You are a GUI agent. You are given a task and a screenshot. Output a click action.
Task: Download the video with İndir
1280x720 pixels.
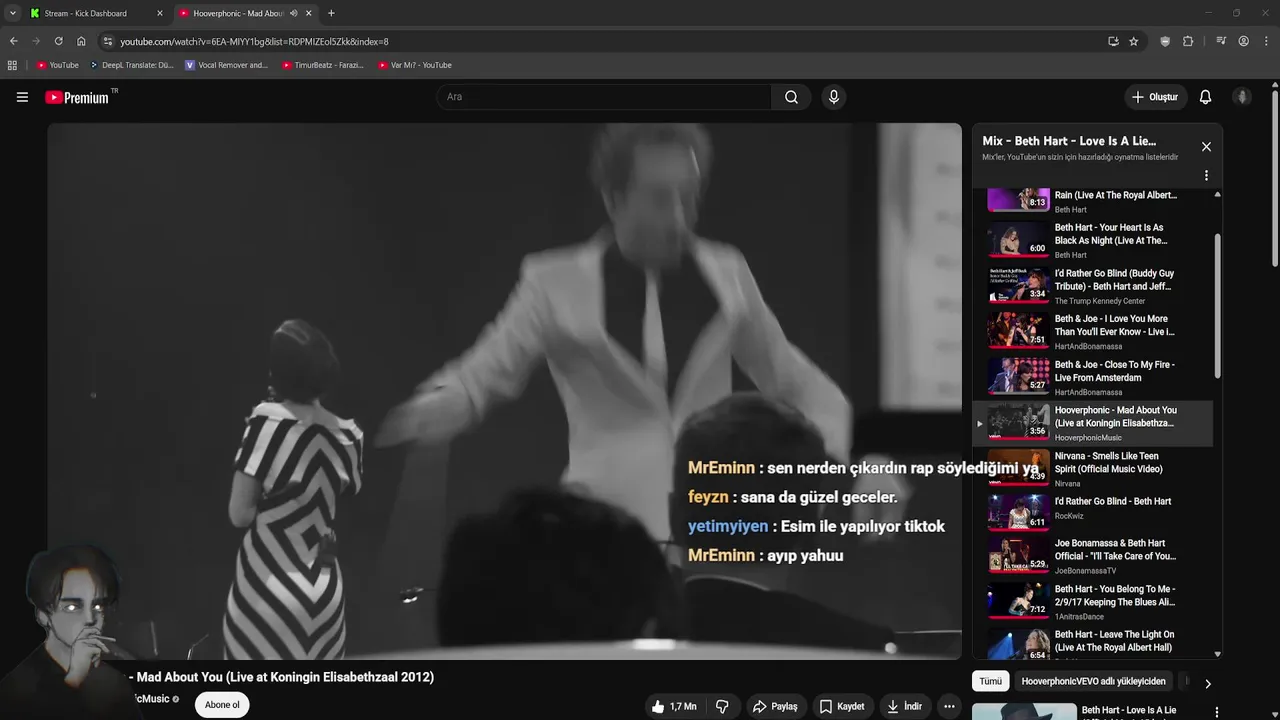coord(903,706)
